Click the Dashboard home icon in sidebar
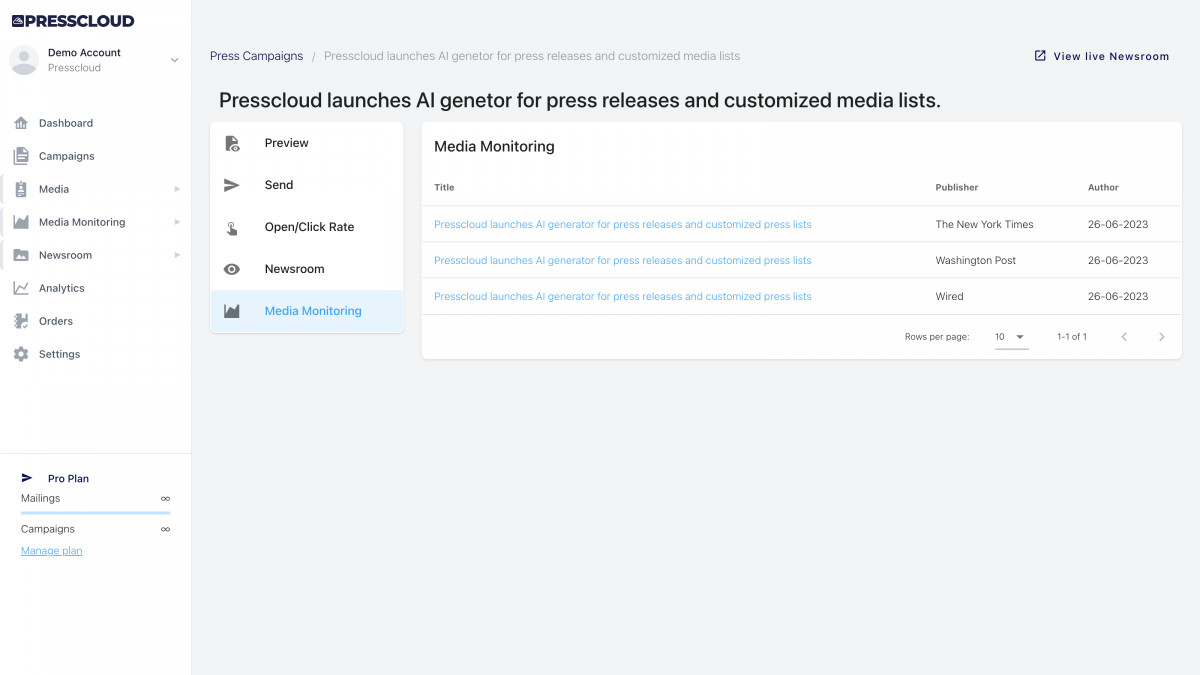 coord(20,123)
